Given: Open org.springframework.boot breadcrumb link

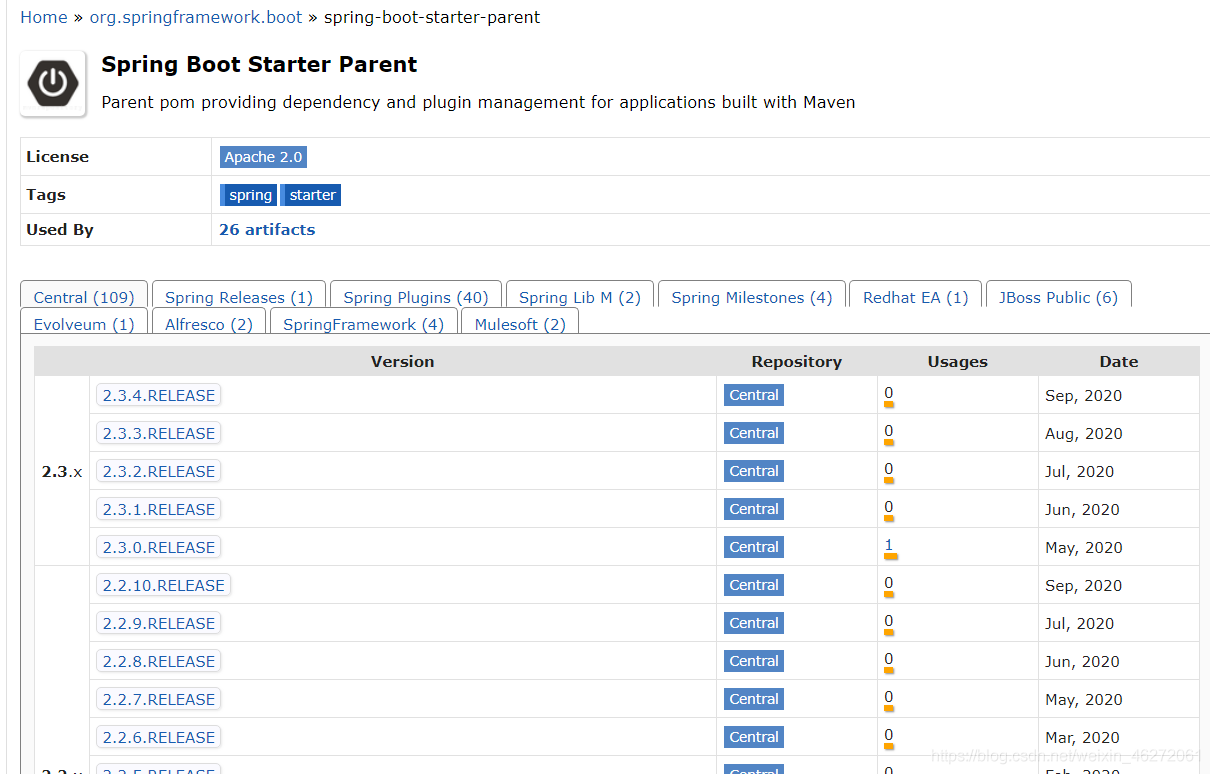Looking at the screenshot, I should [x=196, y=17].
